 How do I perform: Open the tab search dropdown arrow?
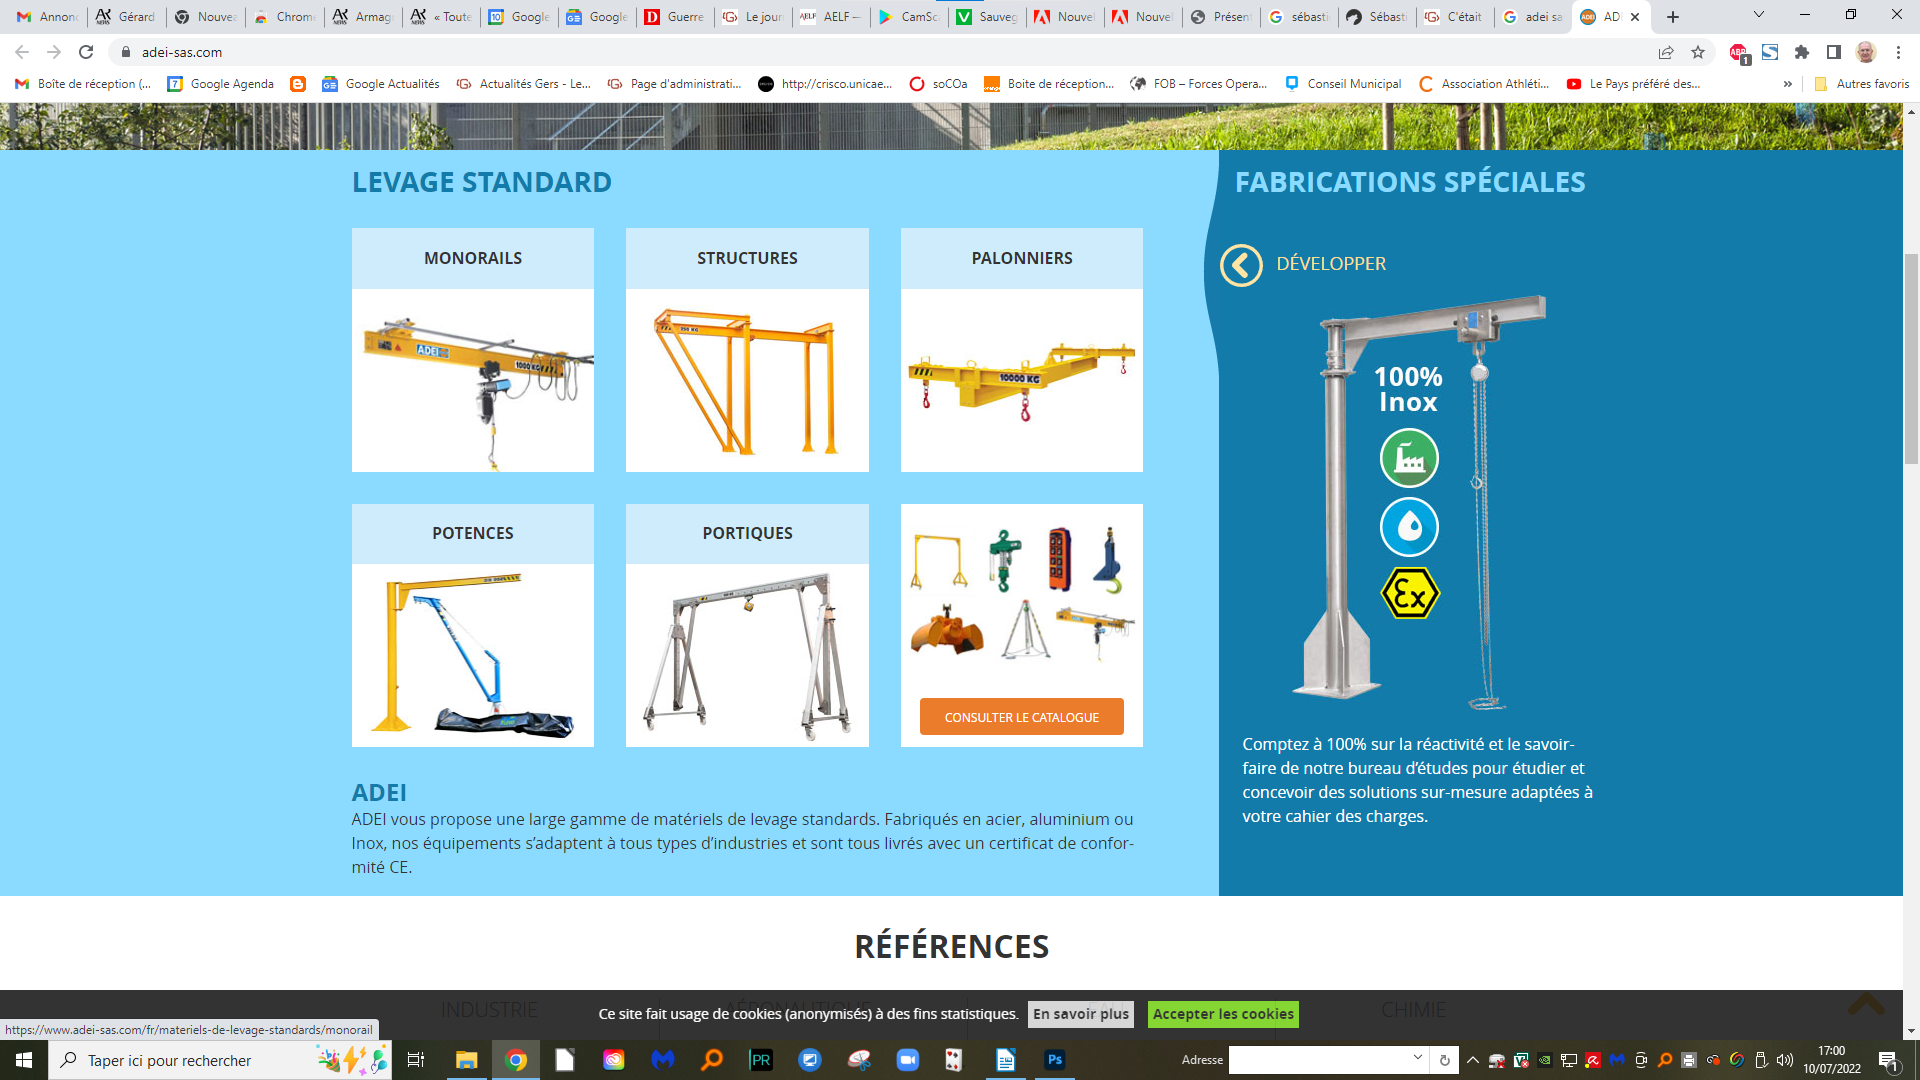[1759, 15]
